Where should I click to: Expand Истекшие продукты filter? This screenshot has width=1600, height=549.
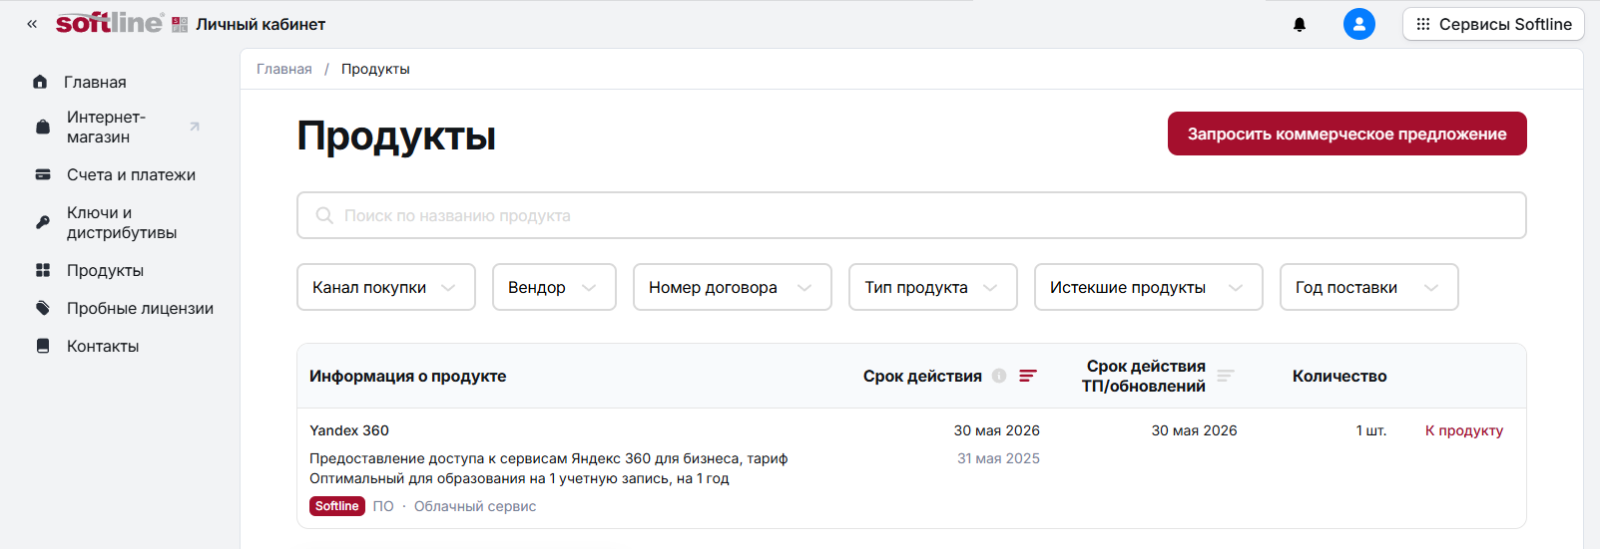[1148, 288]
